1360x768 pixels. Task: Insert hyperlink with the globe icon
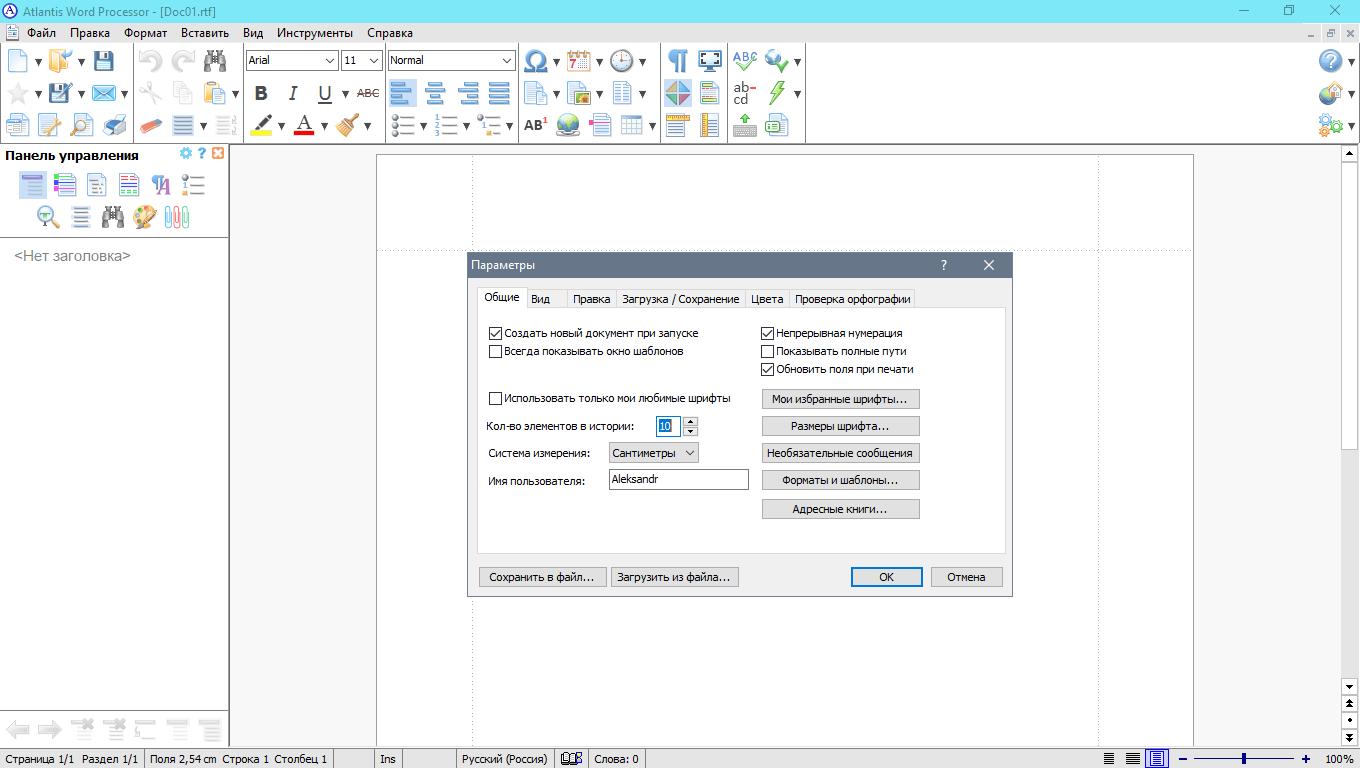coord(568,125)
